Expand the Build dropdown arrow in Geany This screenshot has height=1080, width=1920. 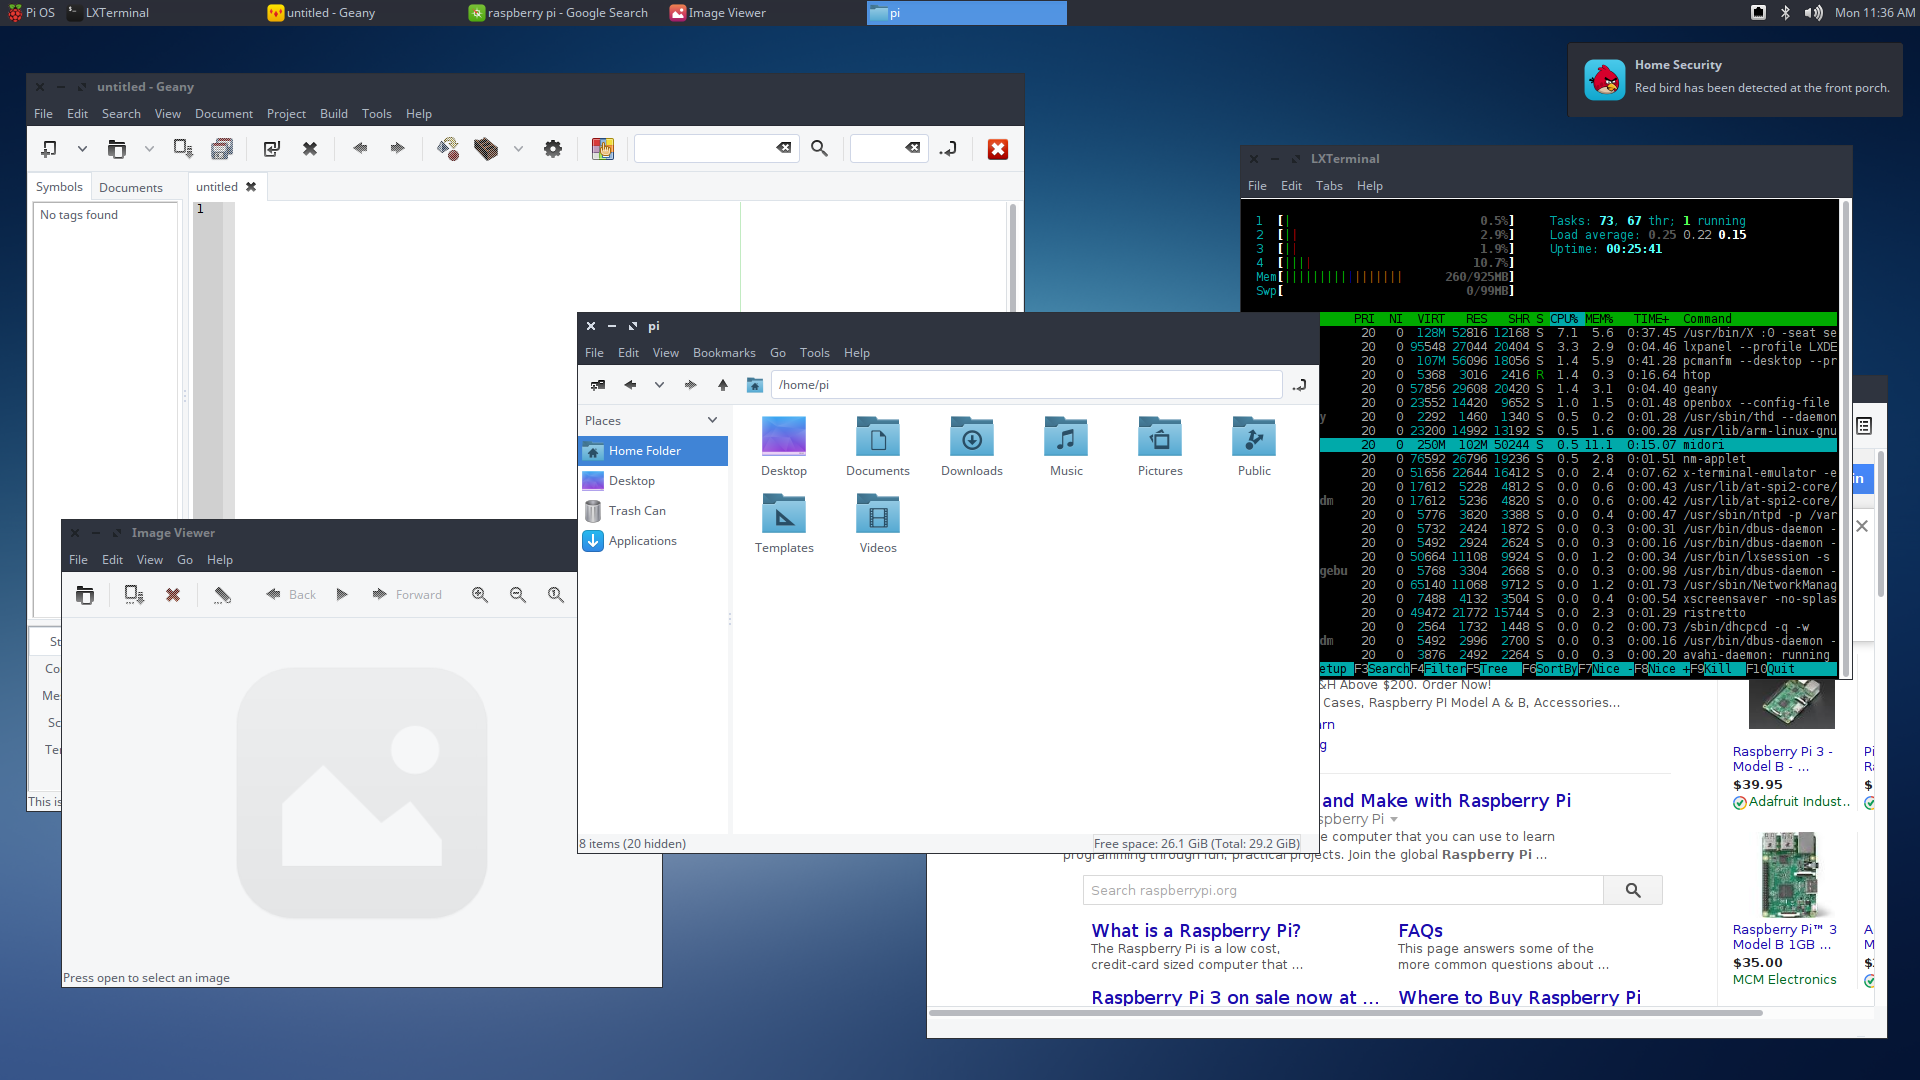tap(518, 149)
